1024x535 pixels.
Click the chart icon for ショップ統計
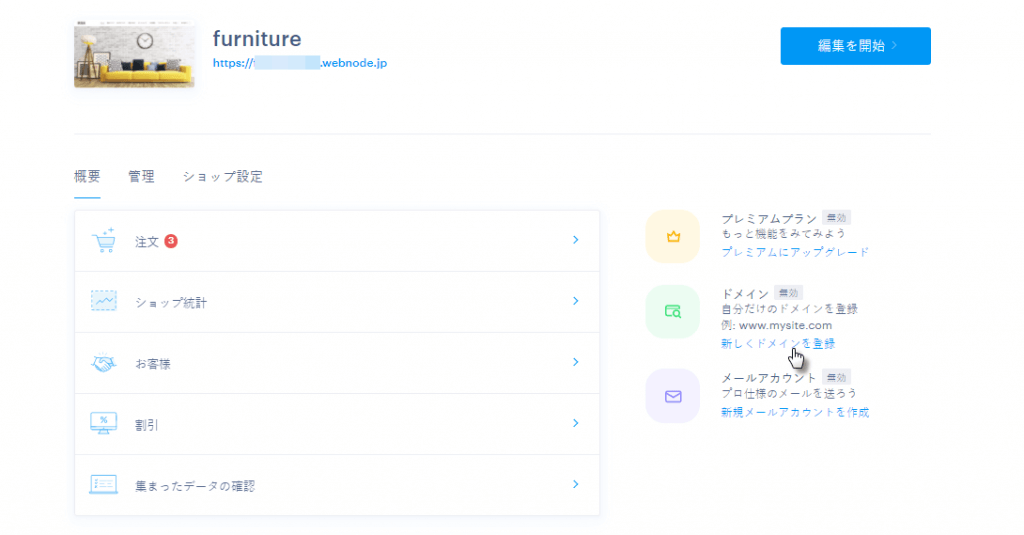pos(104,301)
